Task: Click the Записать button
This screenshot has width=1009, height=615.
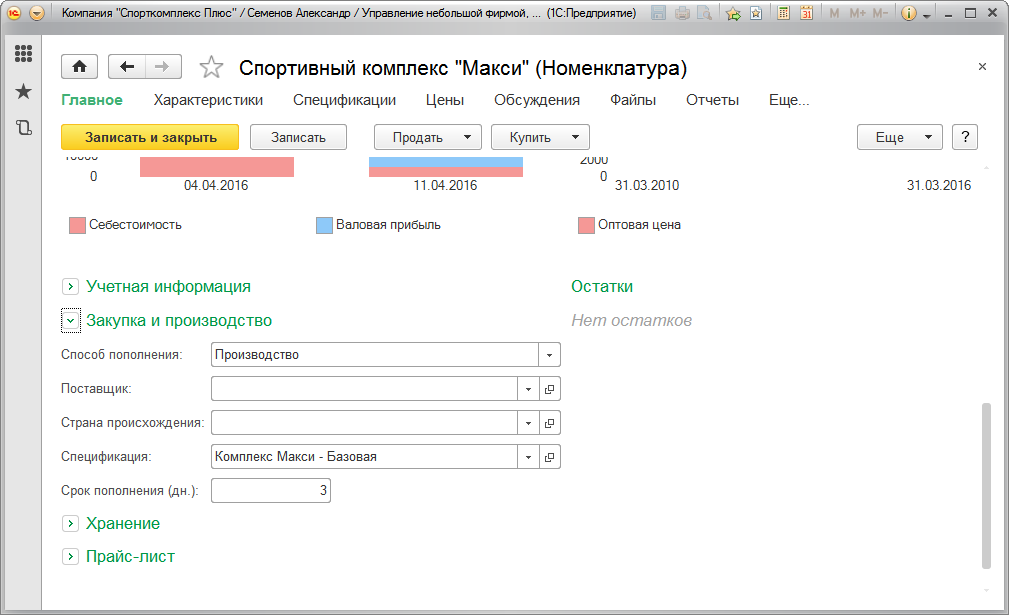Action: tap(298, 137)
